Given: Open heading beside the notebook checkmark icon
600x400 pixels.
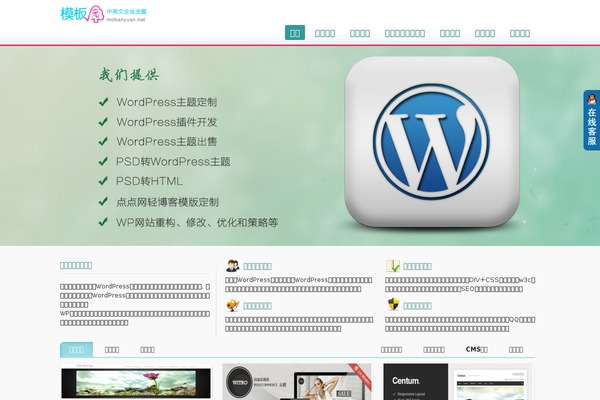Looking at the screenshot, I should click(417, 266).
